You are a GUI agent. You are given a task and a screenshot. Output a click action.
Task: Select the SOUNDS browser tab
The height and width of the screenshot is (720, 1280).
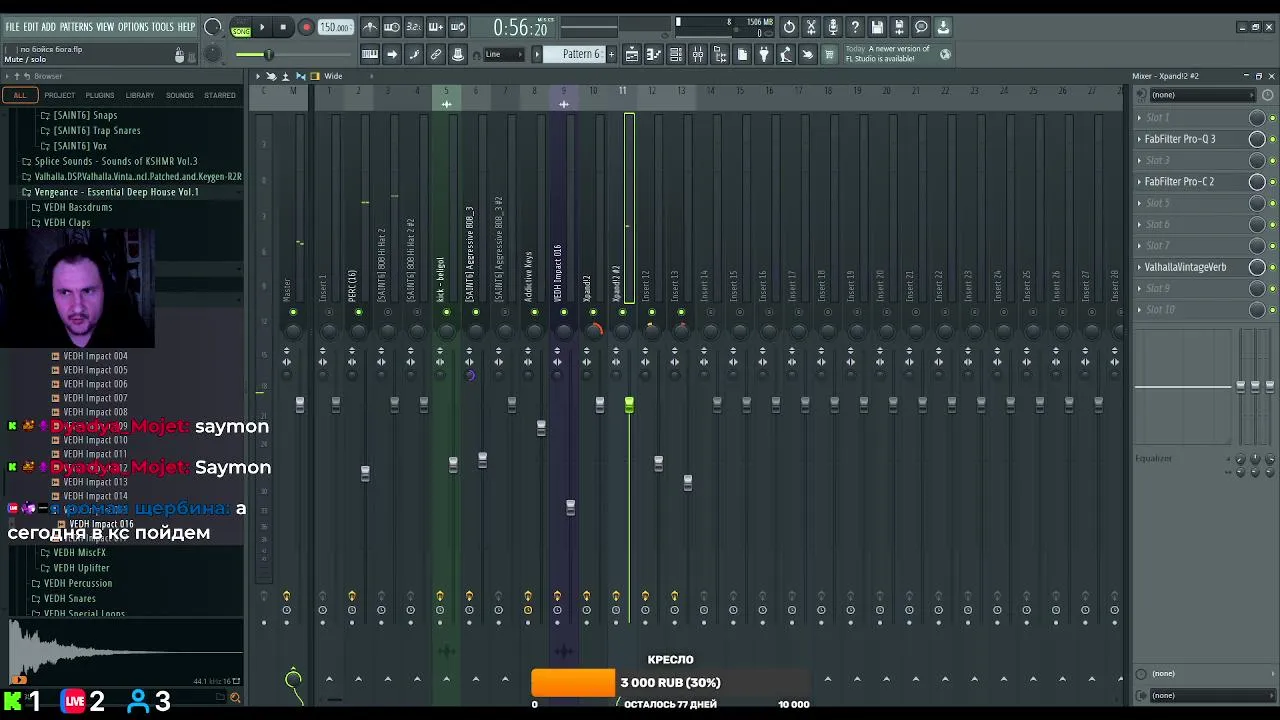point(180,95)
